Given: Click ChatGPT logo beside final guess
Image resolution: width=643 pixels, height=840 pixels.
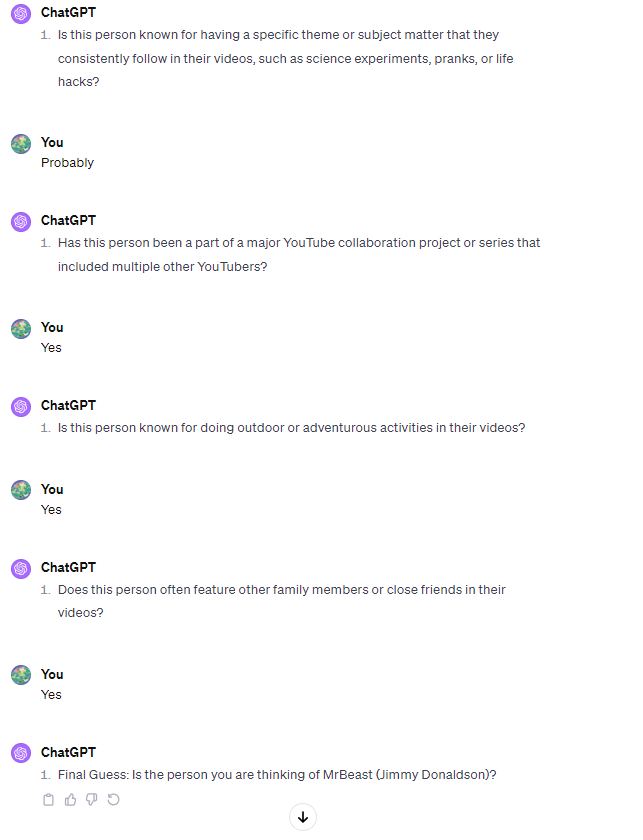Looking at the screenshot, I should 21,753.
